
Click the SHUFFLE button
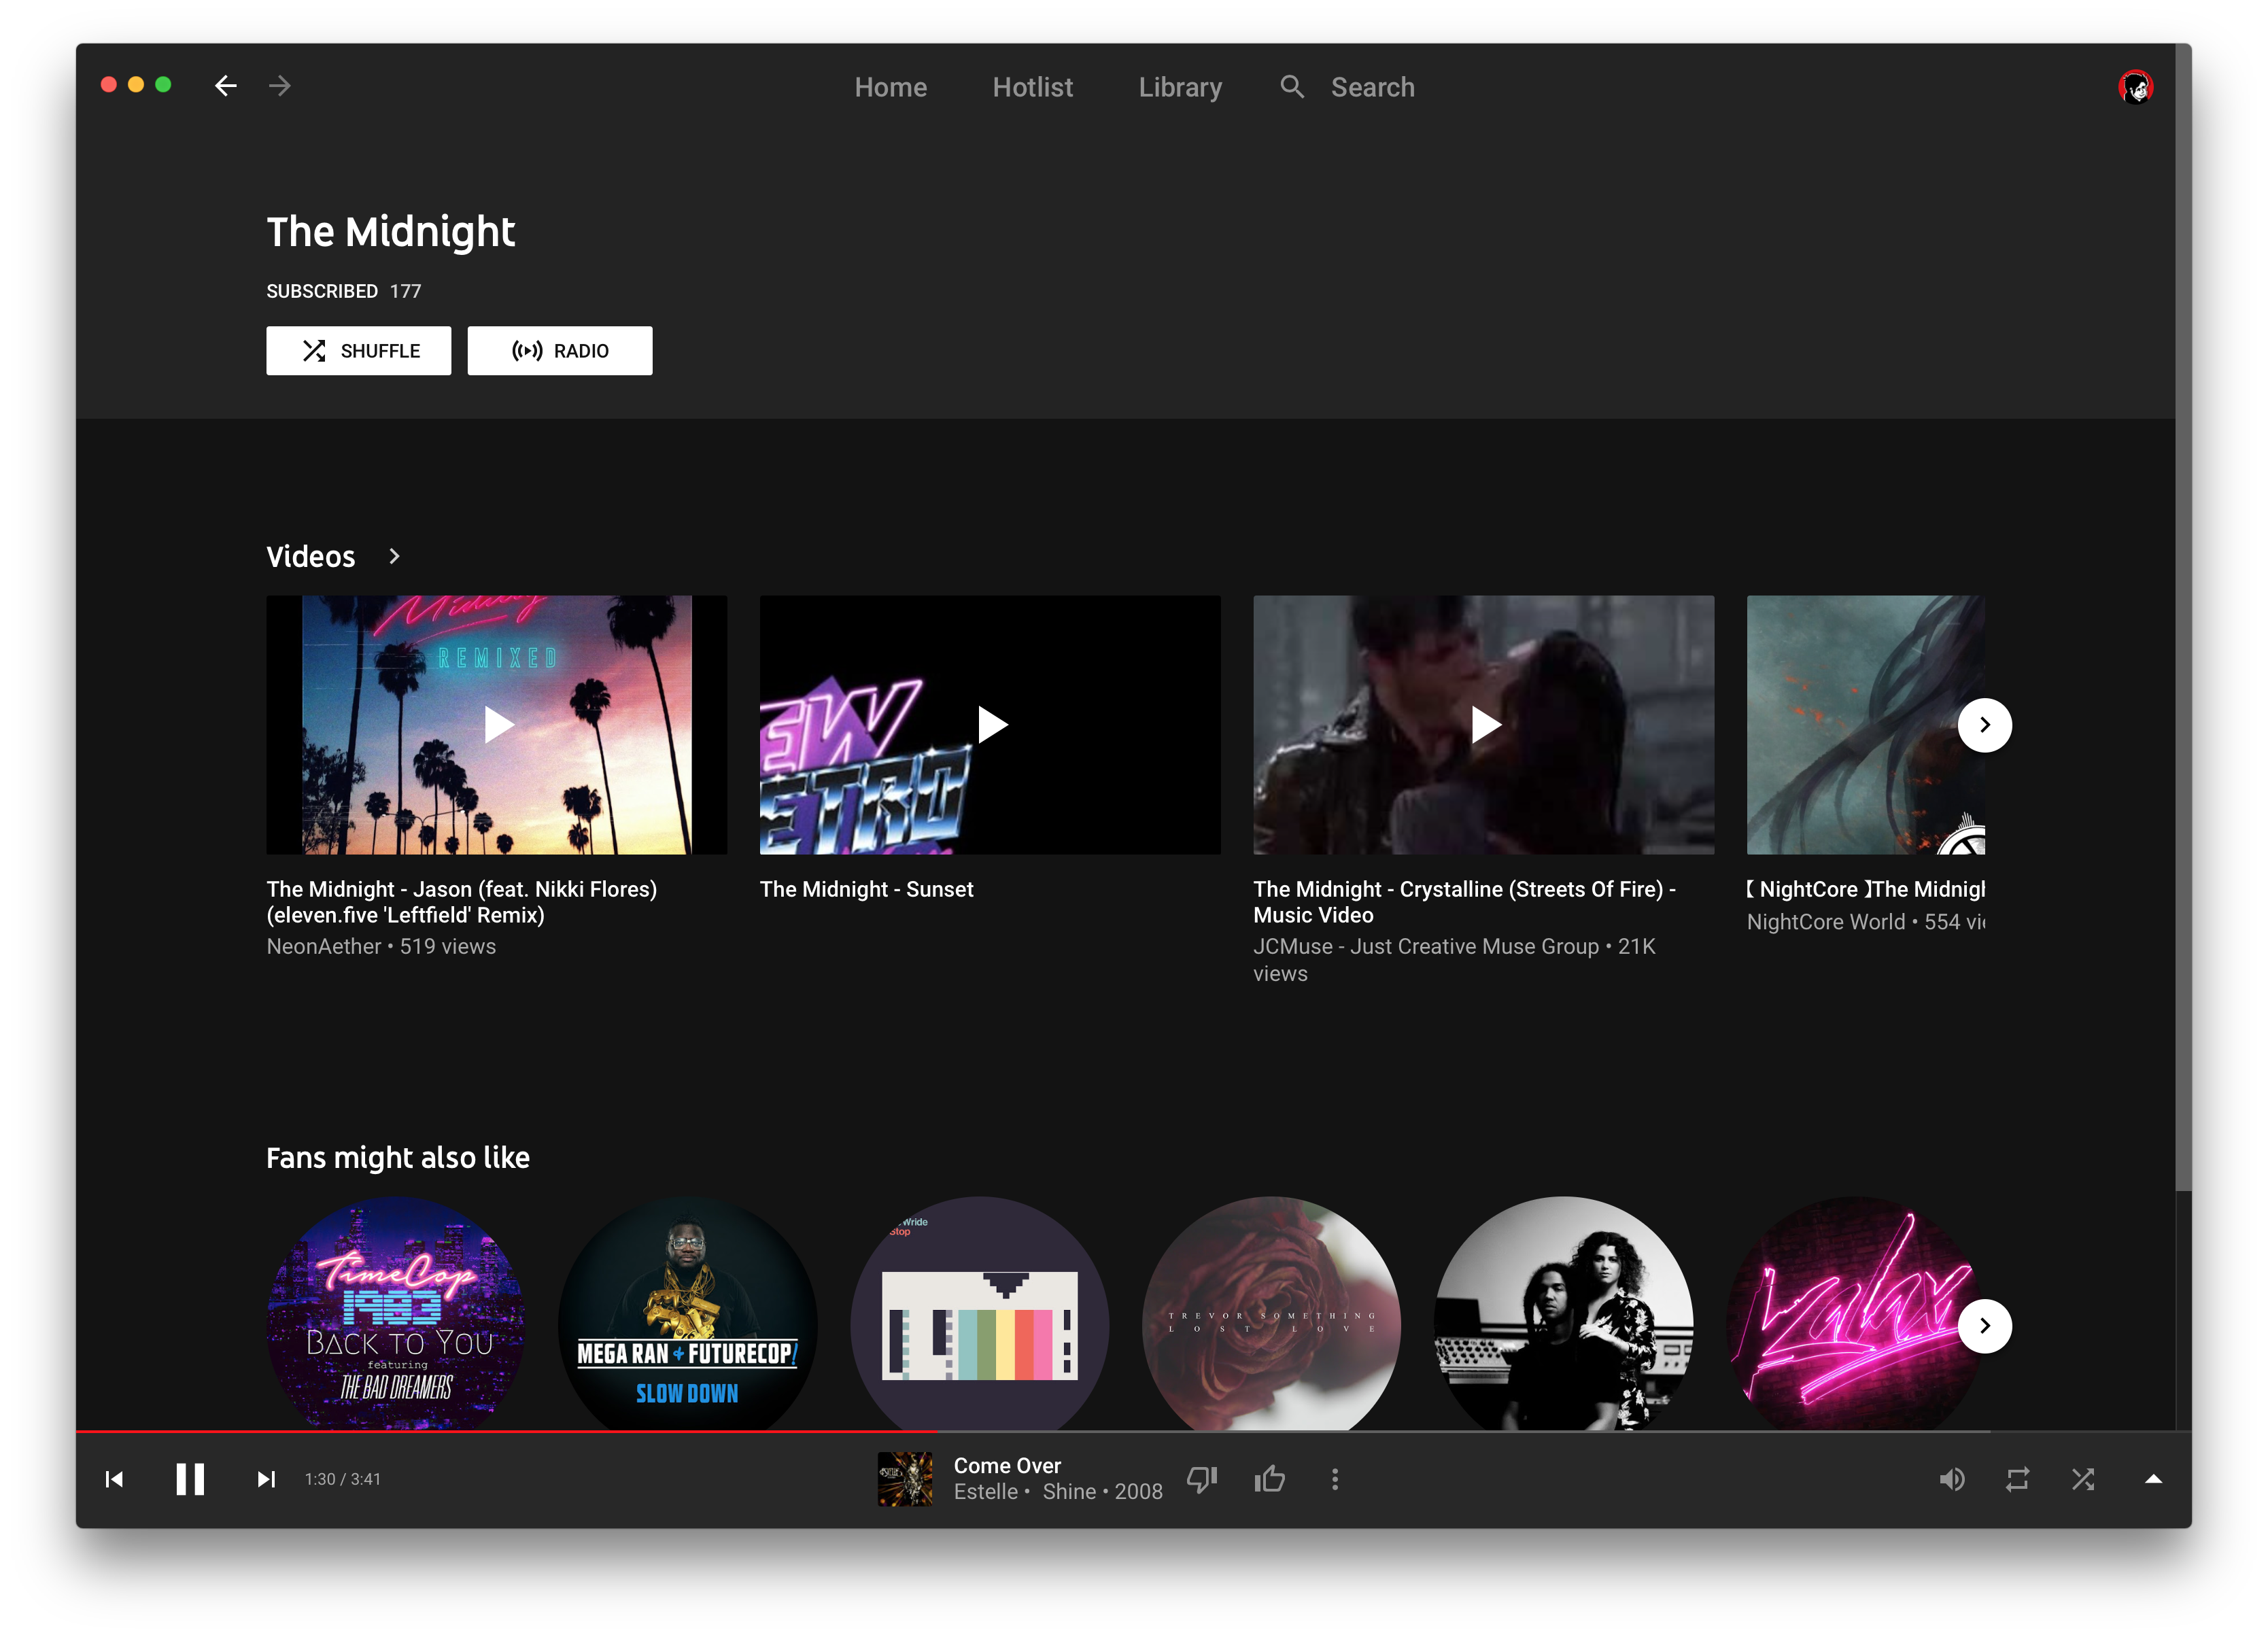point(358,350)
